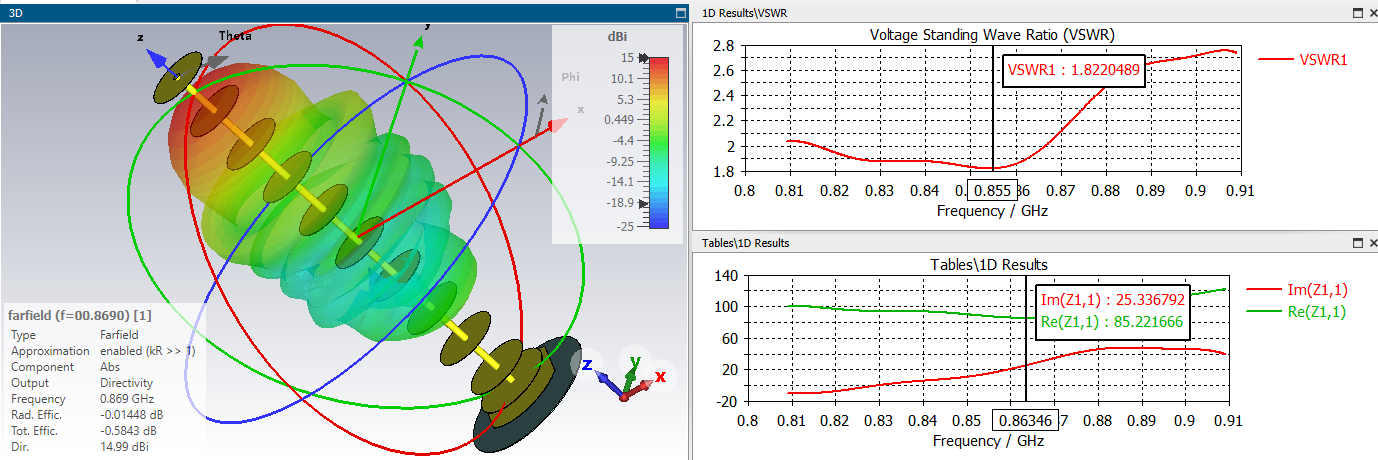This screenshot has height=460, width=1378.
Task: Click Frequency / GHz label under VSWR plot
Action: click(x=992, y=211)
